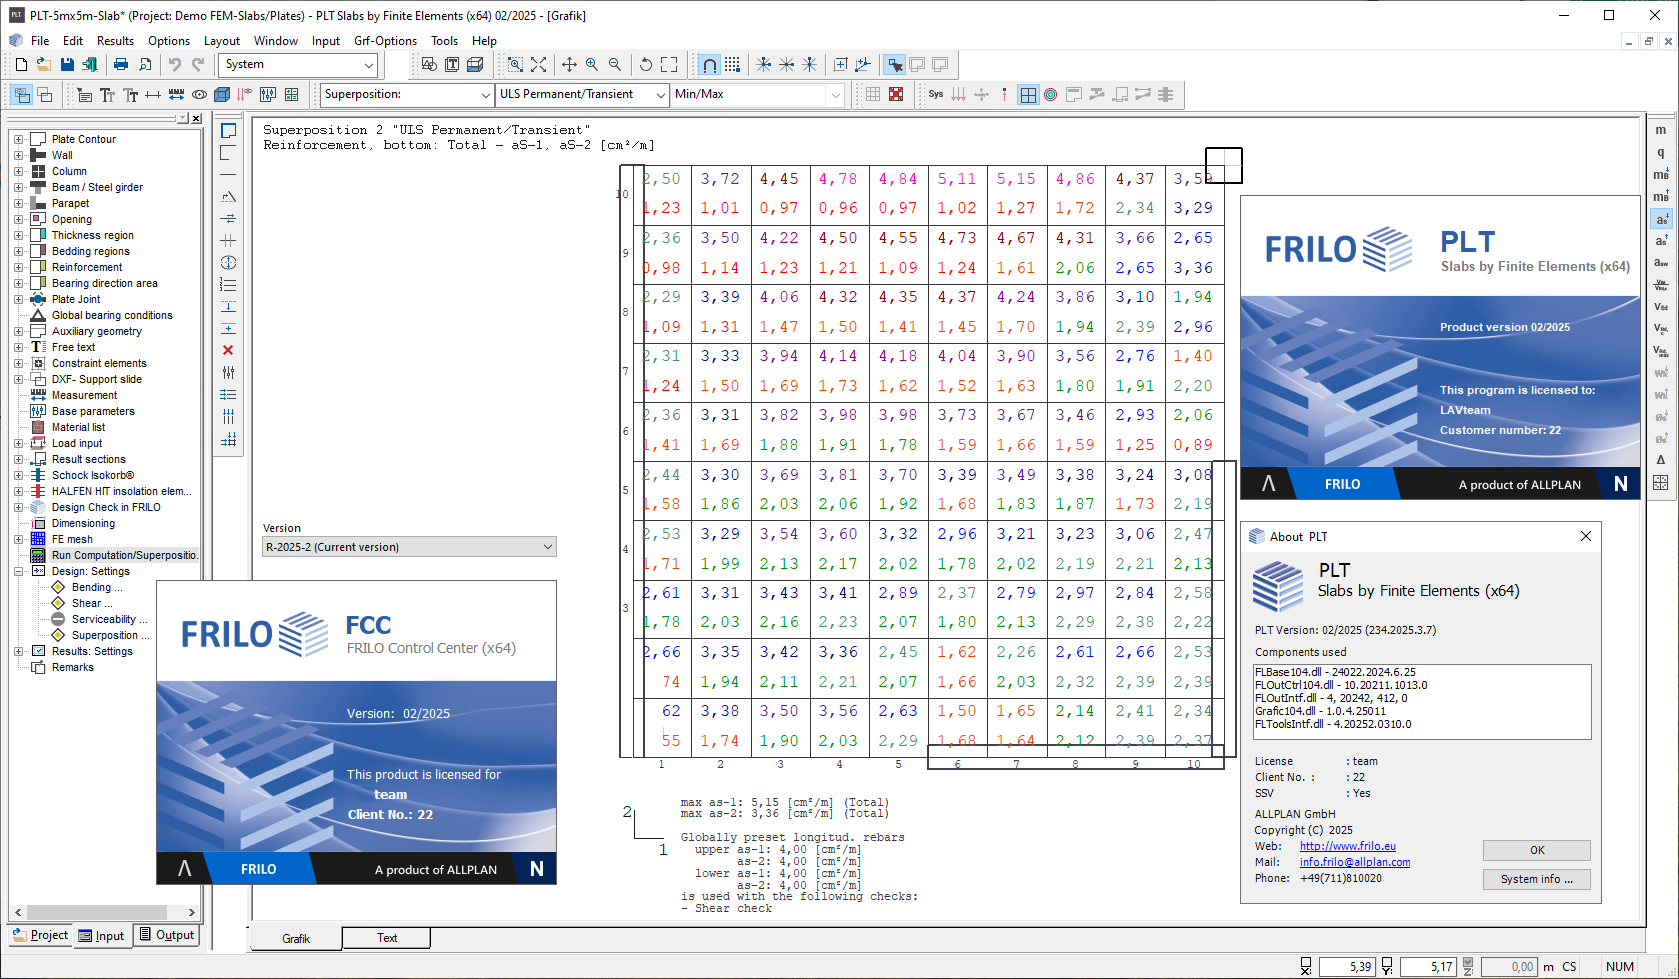Click the Rotate view icon
Screen dimensions: 1679x979
pyautogui.click(x=646, y=64)
